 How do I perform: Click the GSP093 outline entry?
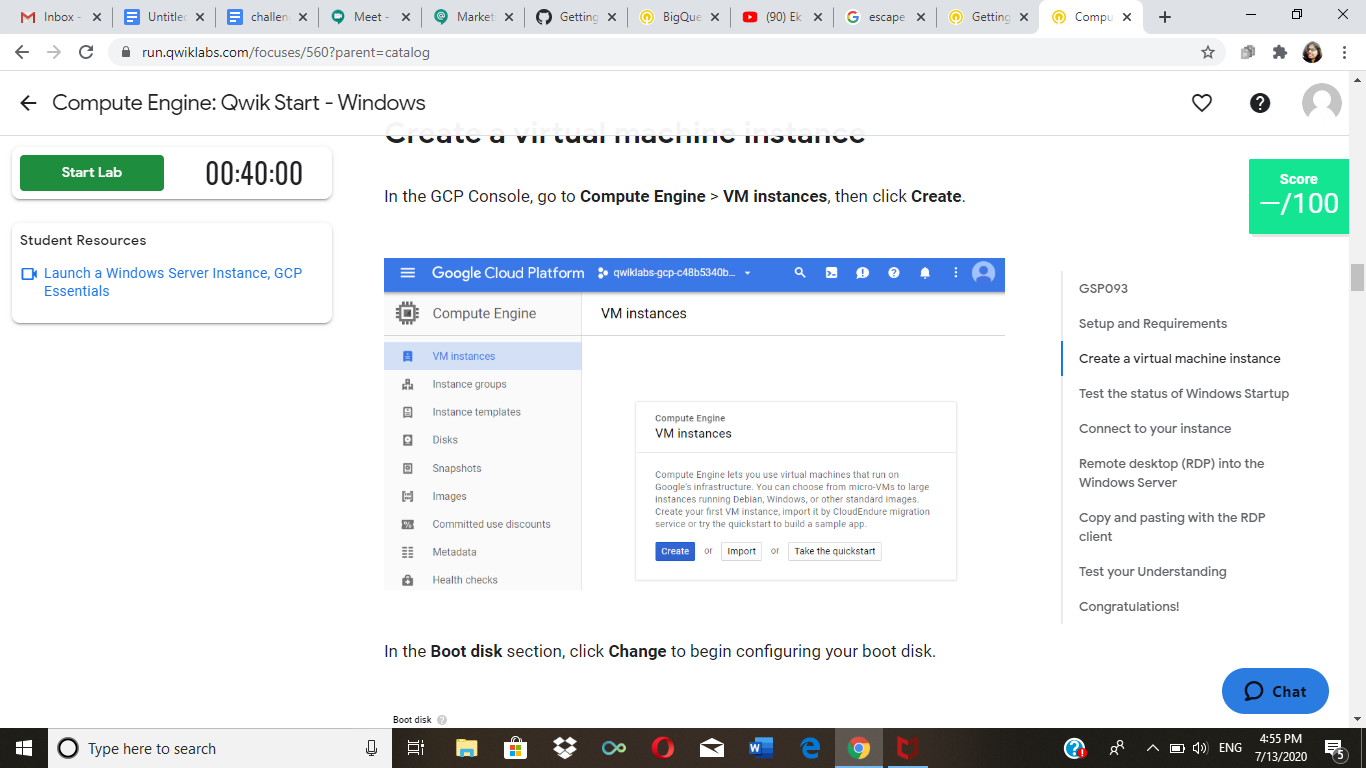tap(1103, 289)
